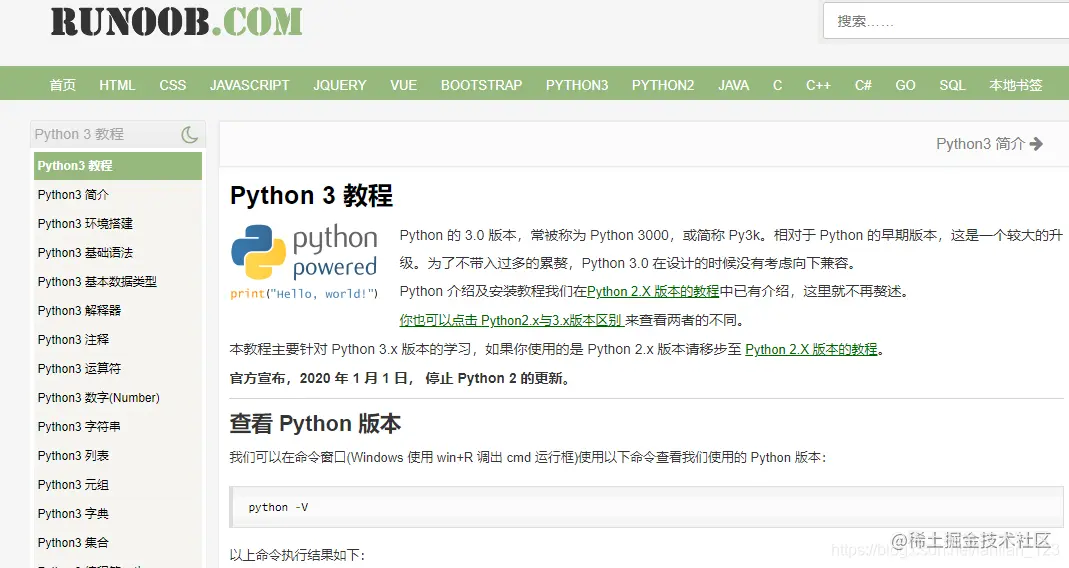Click the arrow beside Python3 简介

pos(1036,144)
